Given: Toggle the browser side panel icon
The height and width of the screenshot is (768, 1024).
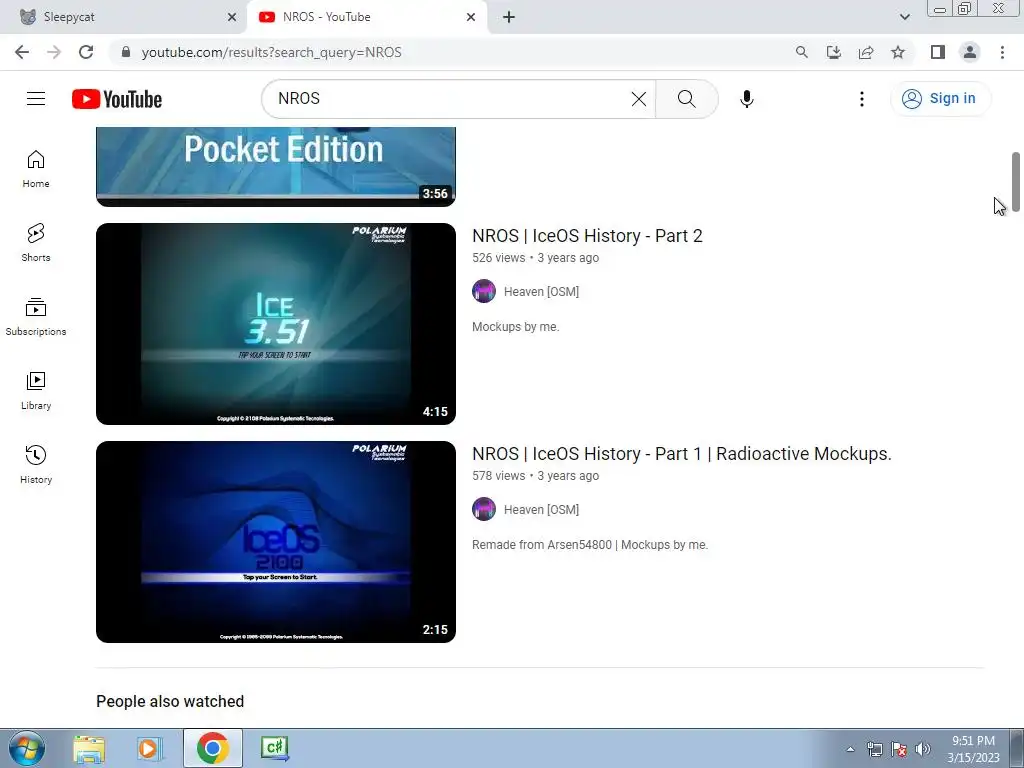Looking at the screenshot, I should (x=938, y=52).
